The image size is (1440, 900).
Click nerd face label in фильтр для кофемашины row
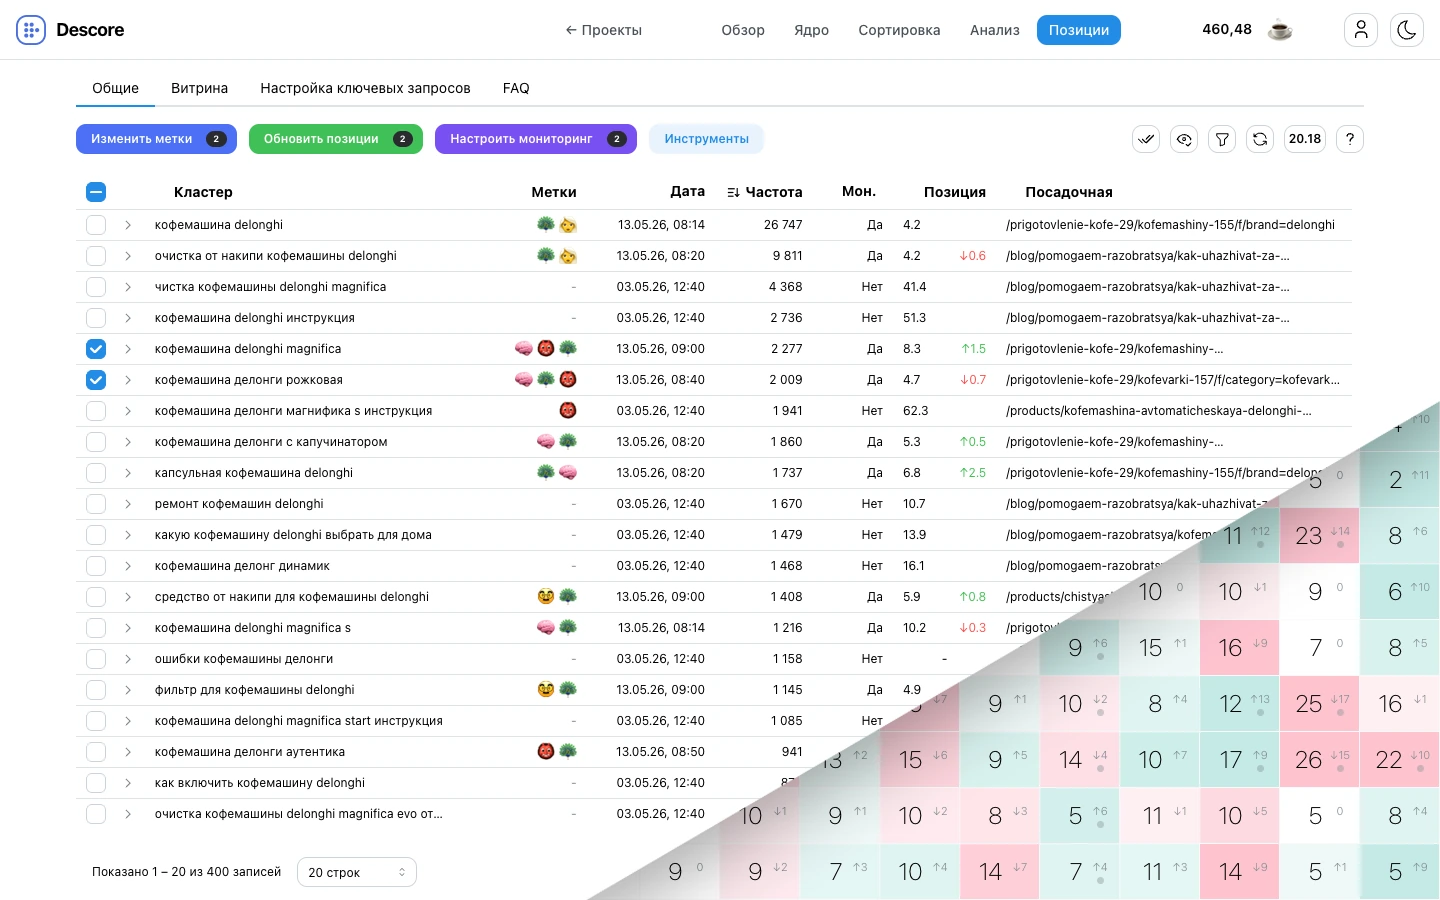click(x=546, y=690)
